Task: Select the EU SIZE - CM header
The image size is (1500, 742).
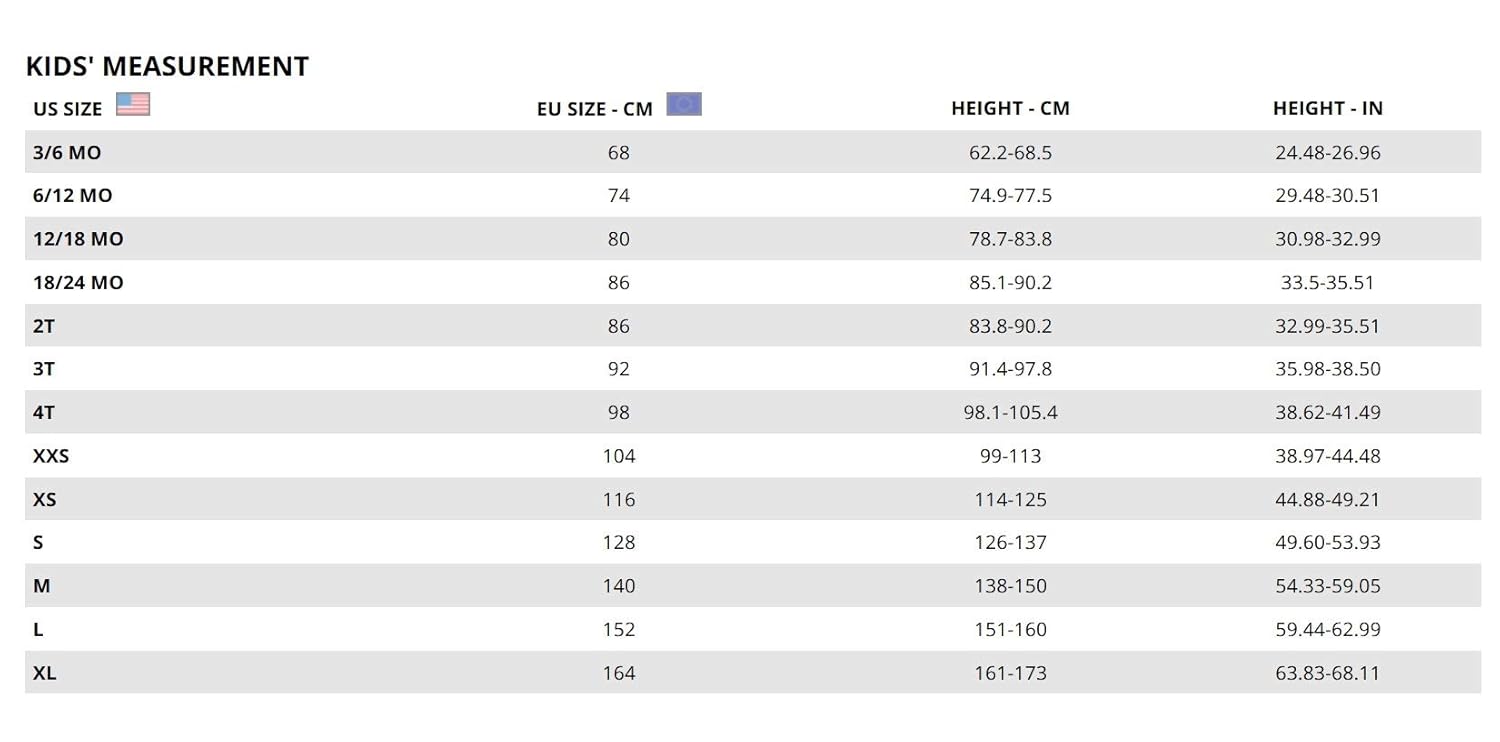Action: click(594, 109)
